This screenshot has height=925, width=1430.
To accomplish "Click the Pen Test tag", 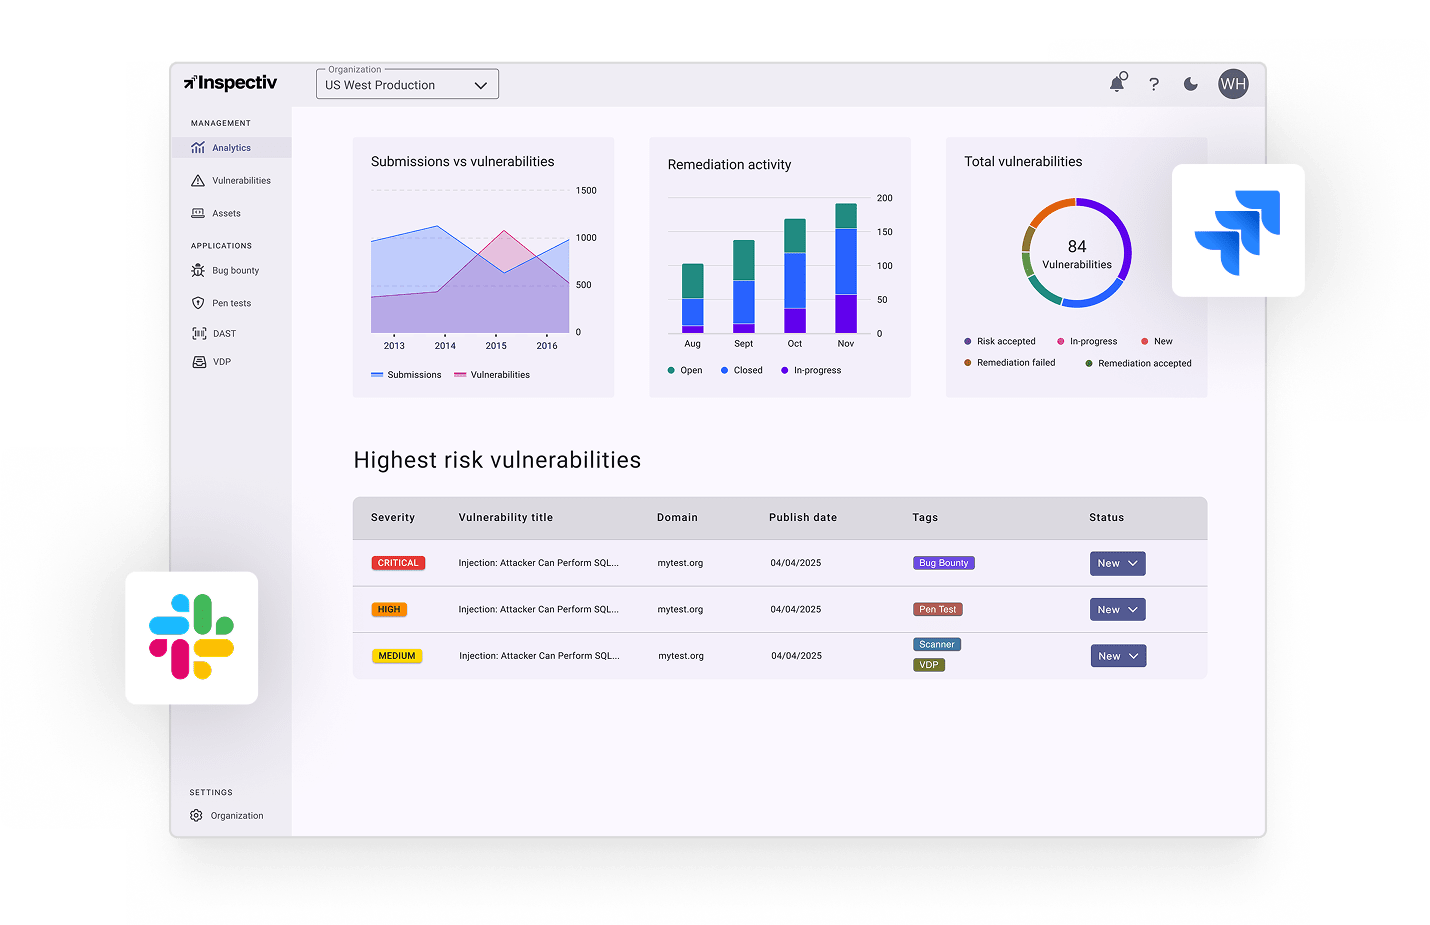I will pyautogui.click(x=937, y=609).
